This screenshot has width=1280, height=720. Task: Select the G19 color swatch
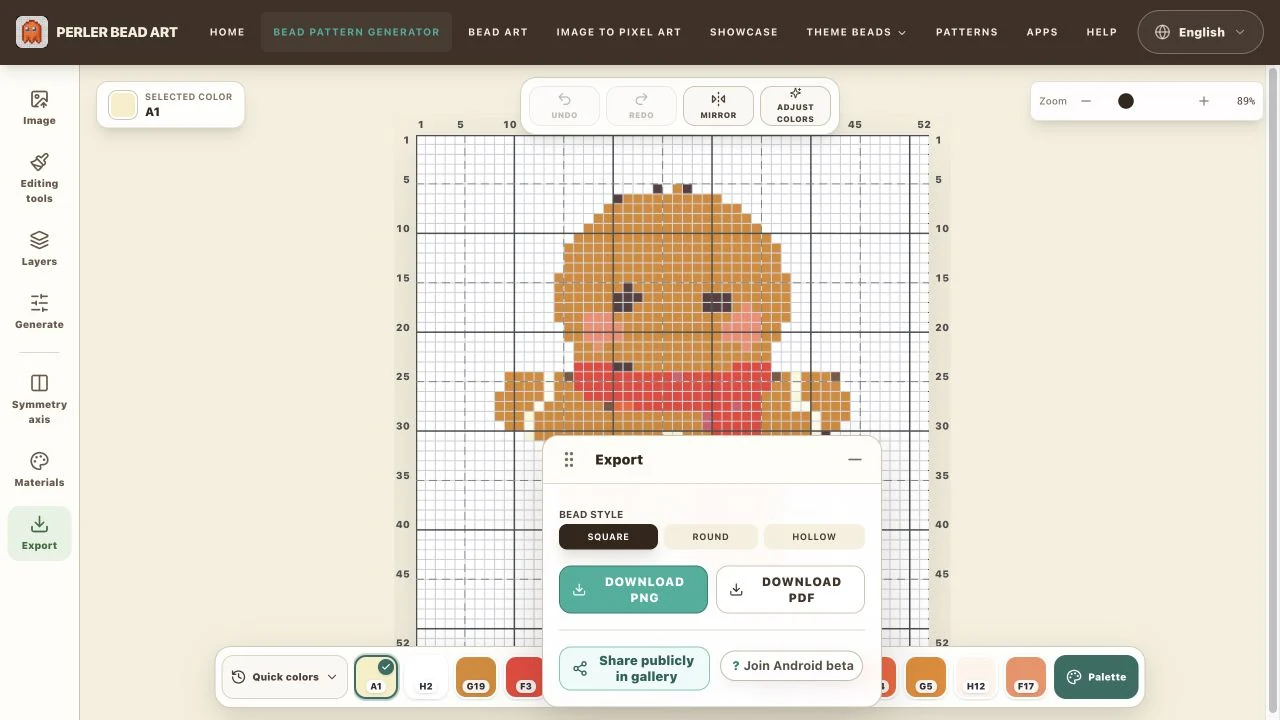[x=476, y=677]
